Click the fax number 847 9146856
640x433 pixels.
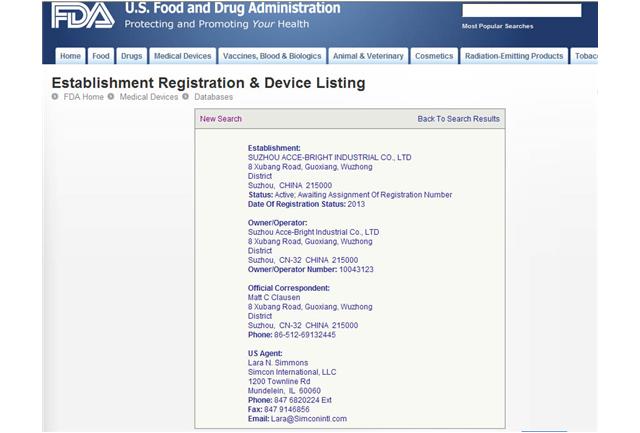[287, 409]
